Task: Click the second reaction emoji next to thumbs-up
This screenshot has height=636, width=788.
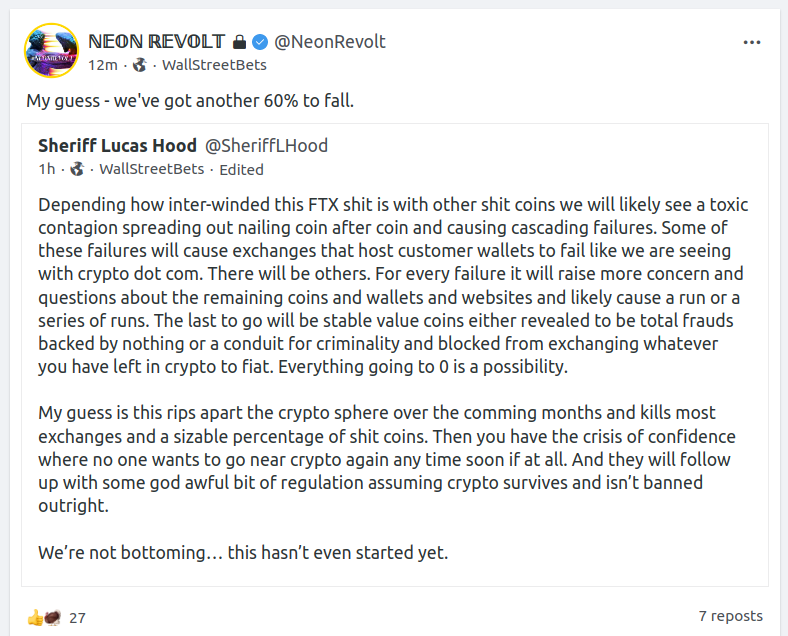Action: 51,617
